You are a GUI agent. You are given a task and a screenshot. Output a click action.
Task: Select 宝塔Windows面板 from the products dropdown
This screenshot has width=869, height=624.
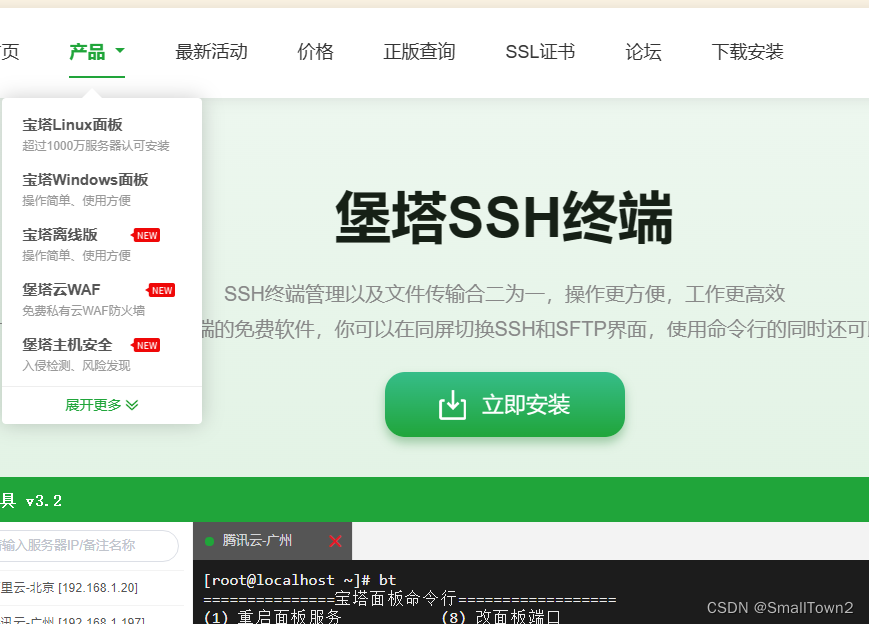click(85, 180)
